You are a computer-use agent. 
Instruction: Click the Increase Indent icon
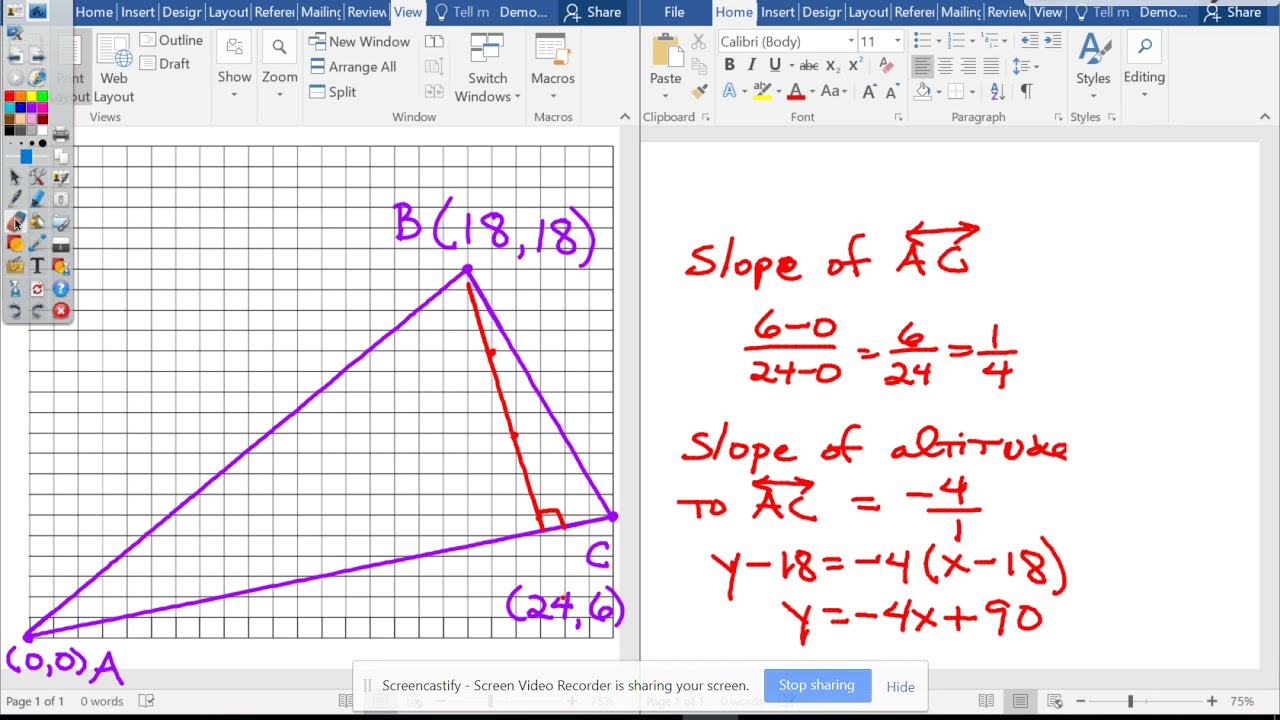coord(1052,41)
